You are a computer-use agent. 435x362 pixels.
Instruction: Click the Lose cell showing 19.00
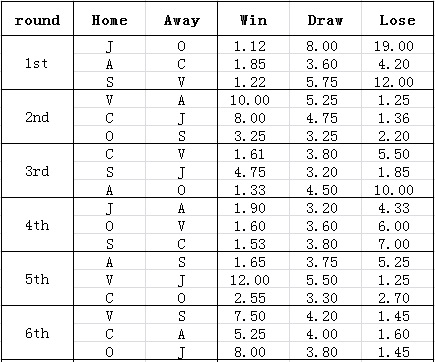coord(397,45)
